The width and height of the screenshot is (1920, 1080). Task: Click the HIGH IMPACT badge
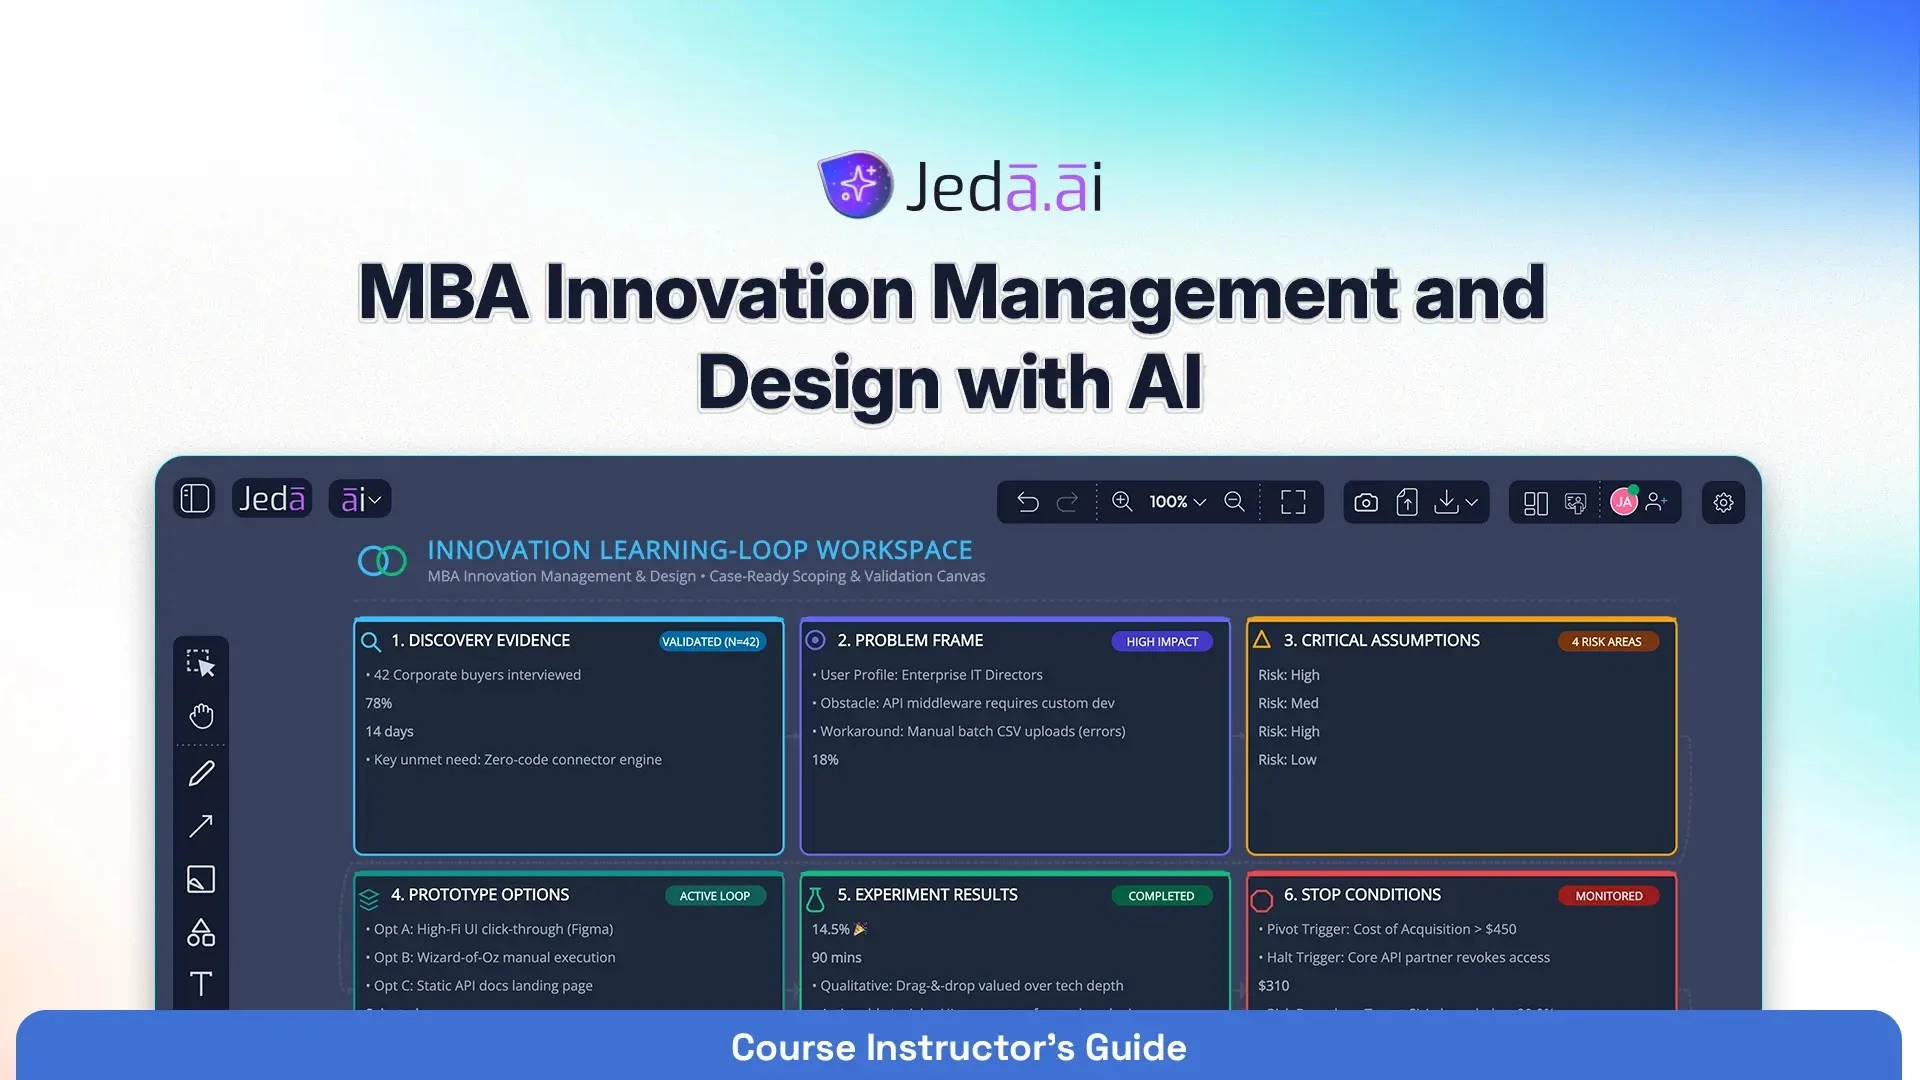coord(1162,642)
